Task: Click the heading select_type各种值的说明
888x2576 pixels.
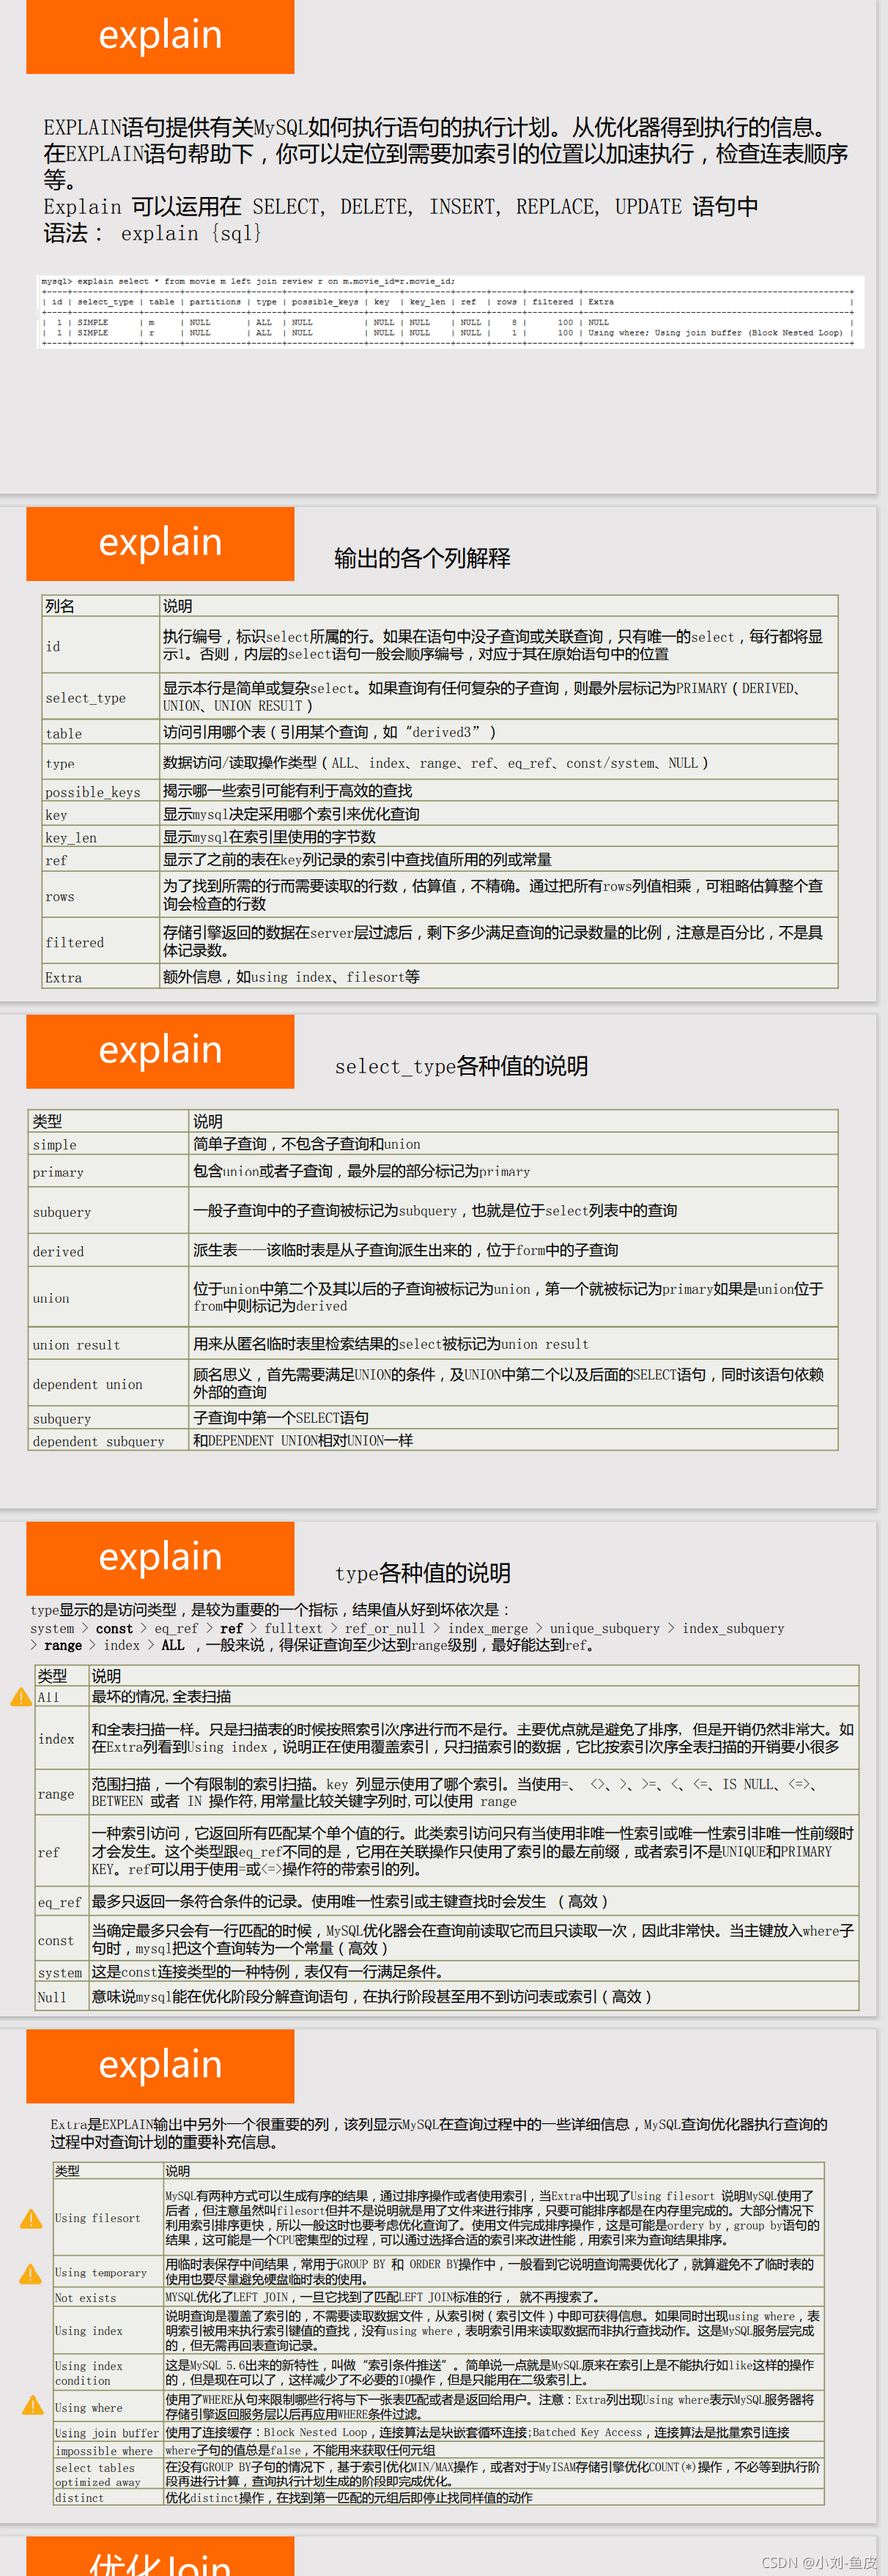Action: pos(461,1066)
